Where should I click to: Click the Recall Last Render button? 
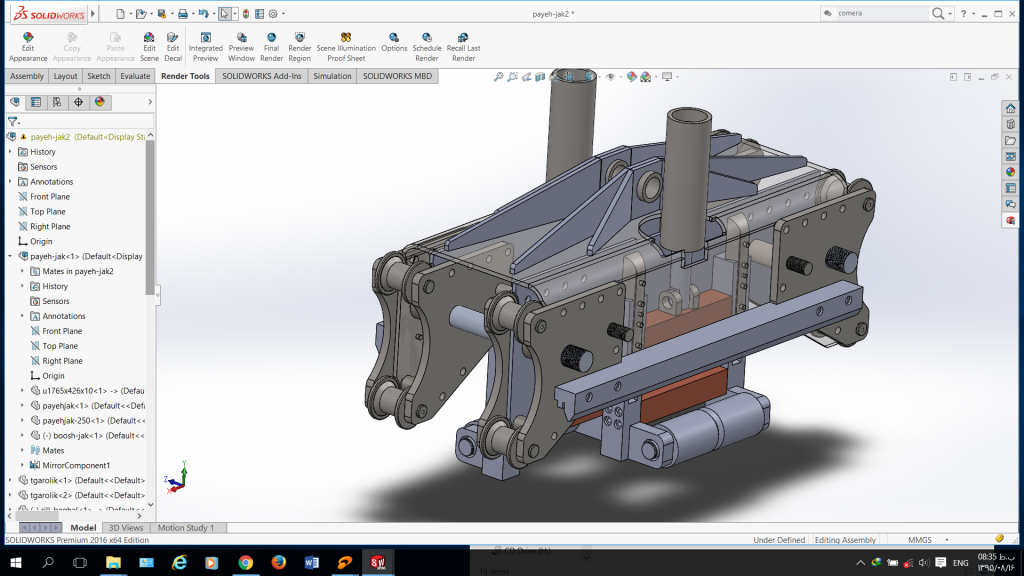pos(463,47)
